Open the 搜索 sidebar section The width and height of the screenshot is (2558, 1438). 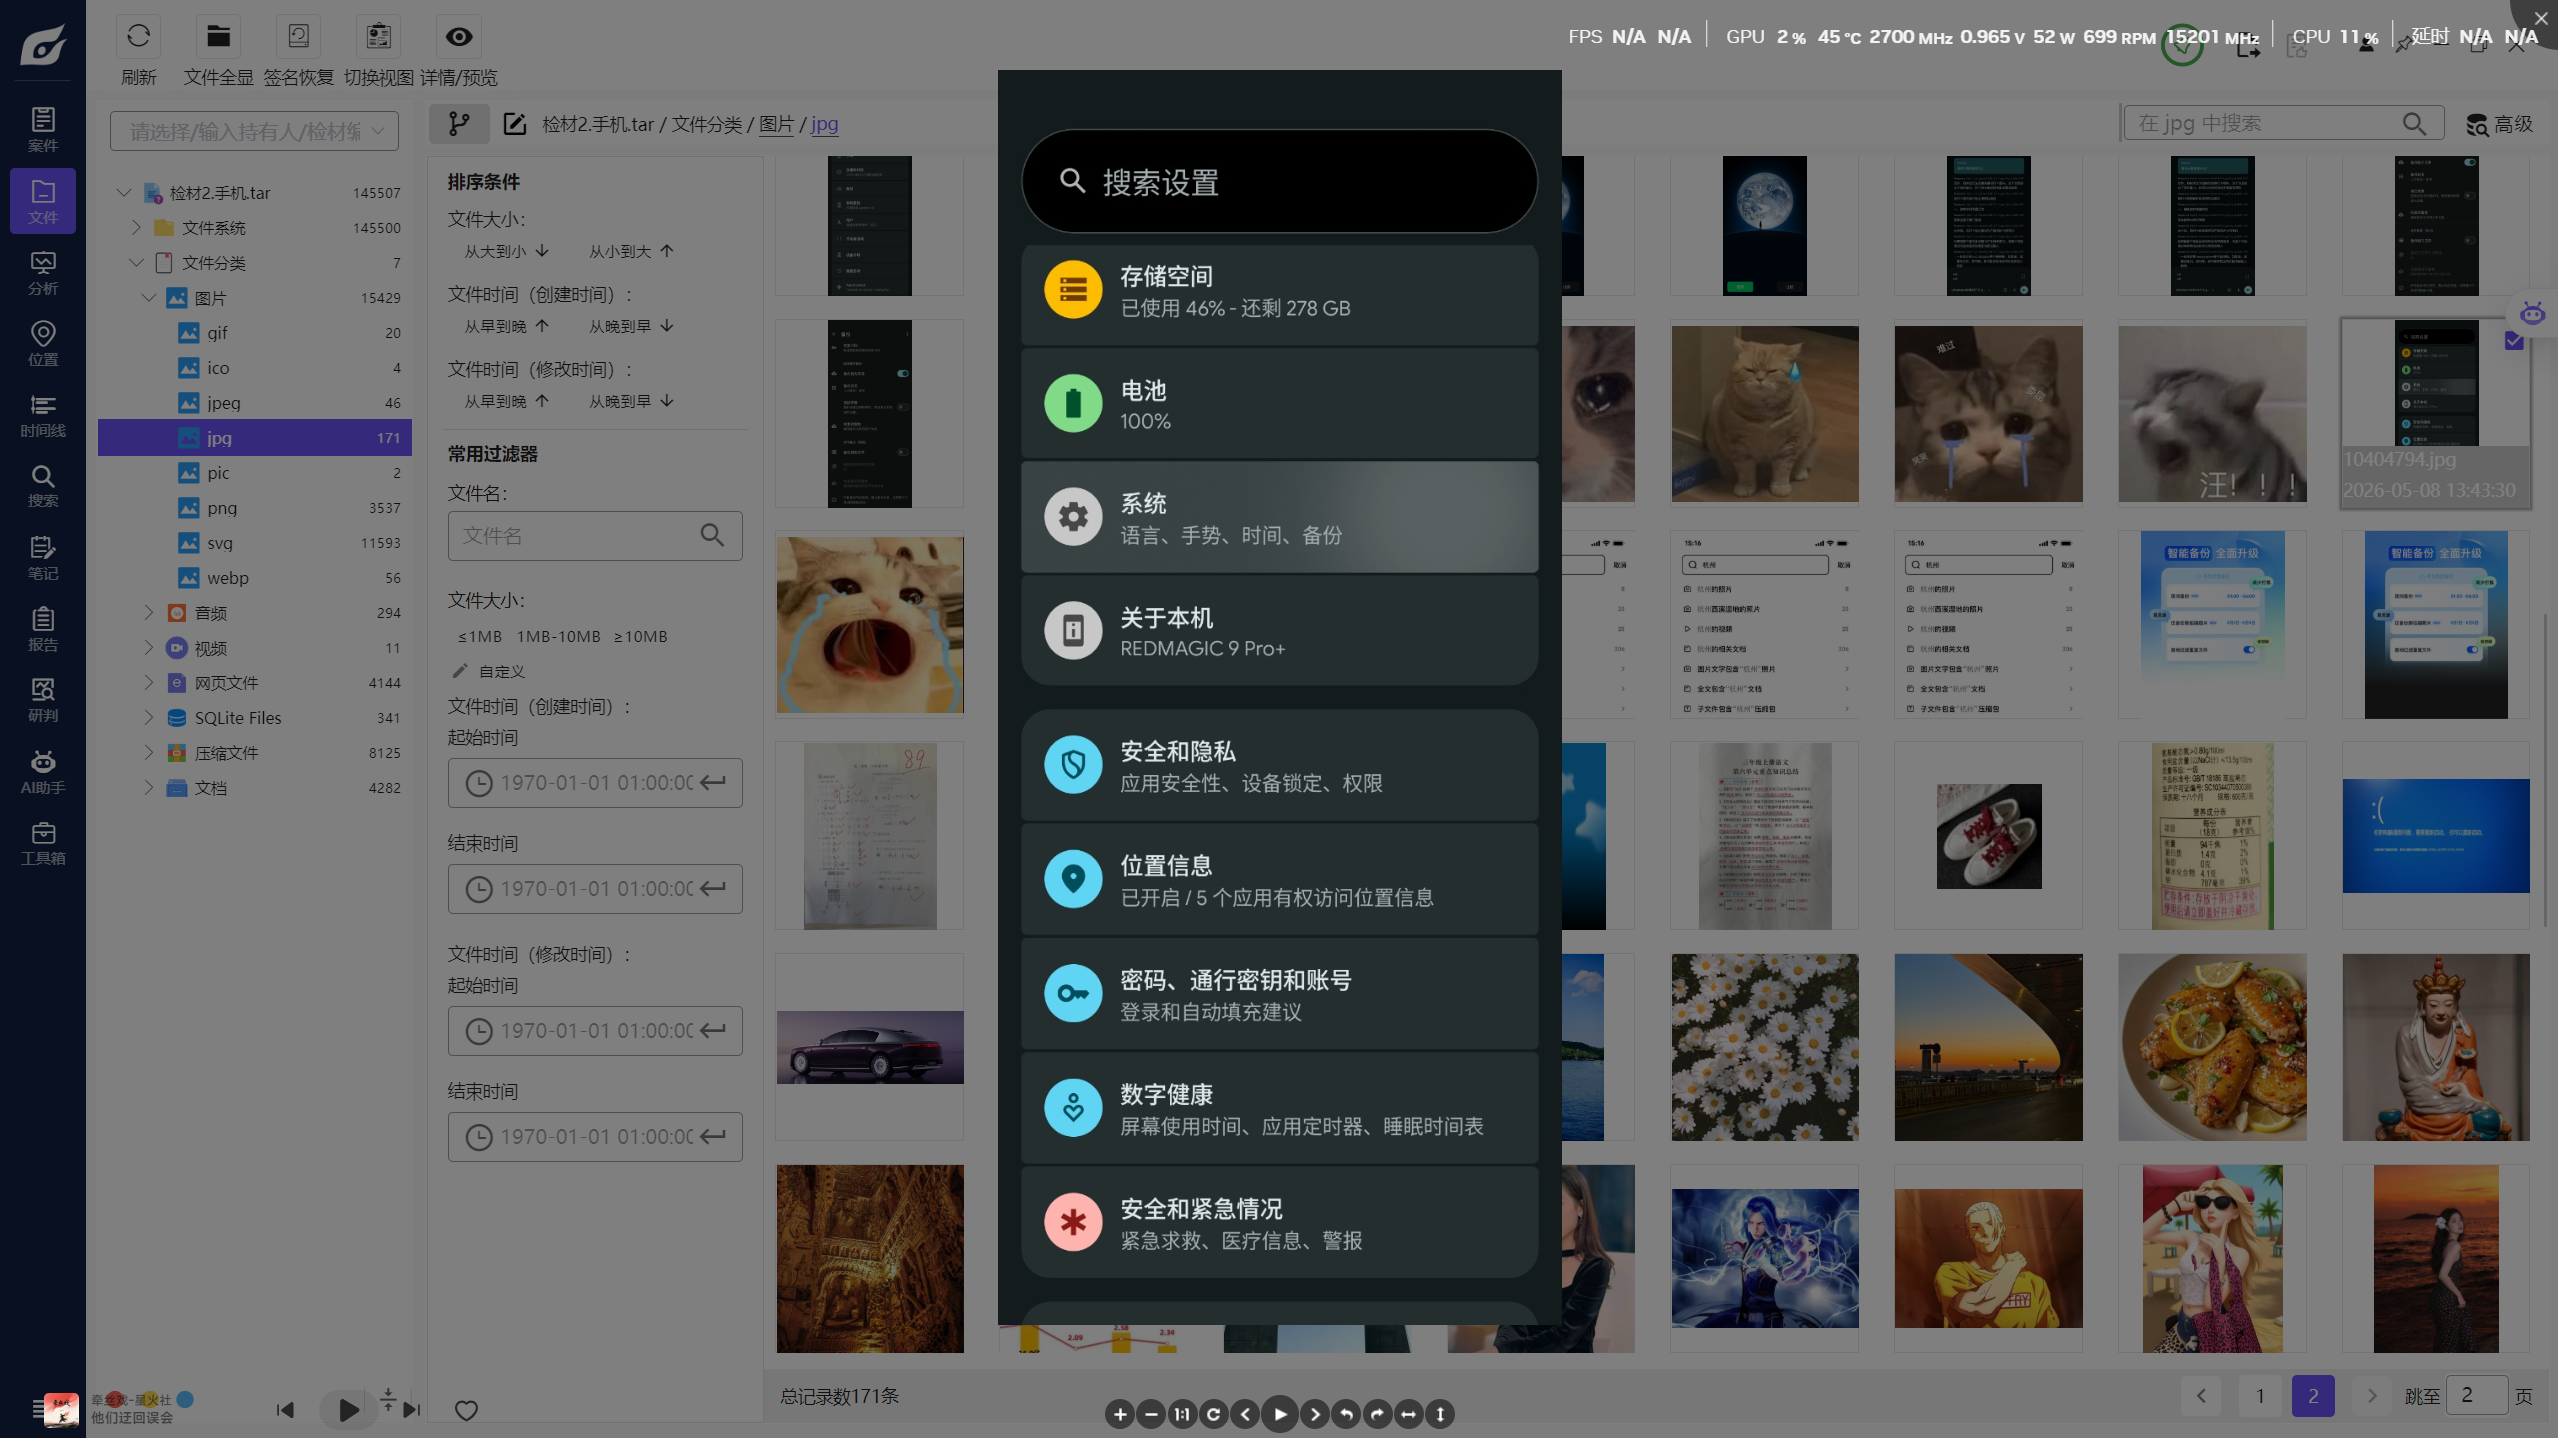pyautogui.click(x=43, y=485)
